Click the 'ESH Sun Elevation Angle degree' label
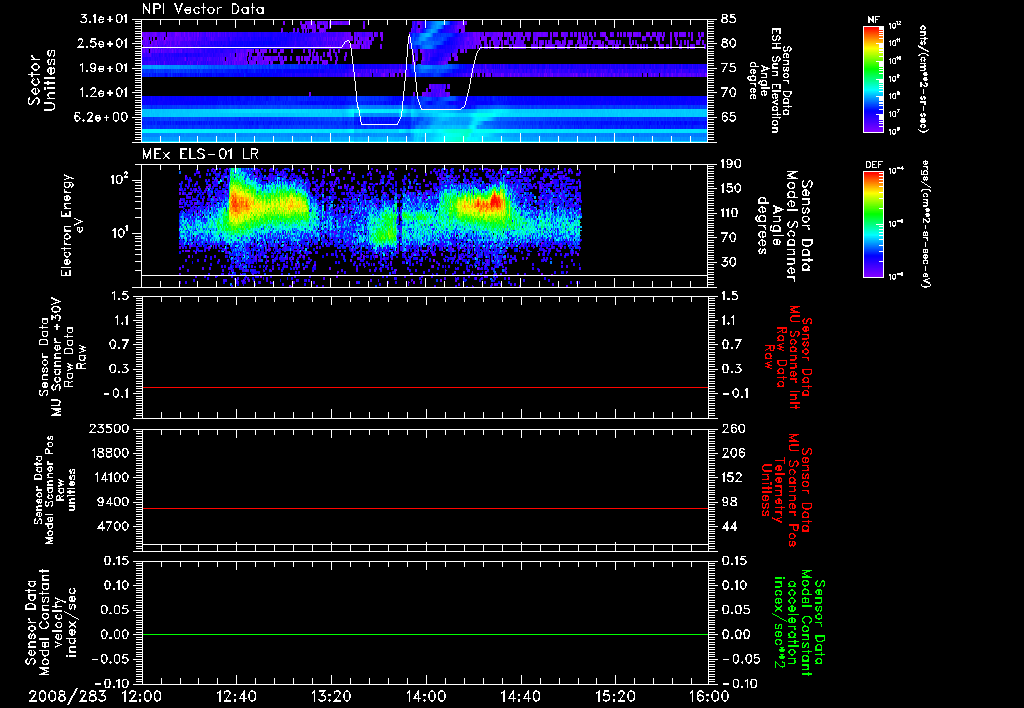Image resolution: width=1024 pixels, height=708 pixels. tap(770, 80)
